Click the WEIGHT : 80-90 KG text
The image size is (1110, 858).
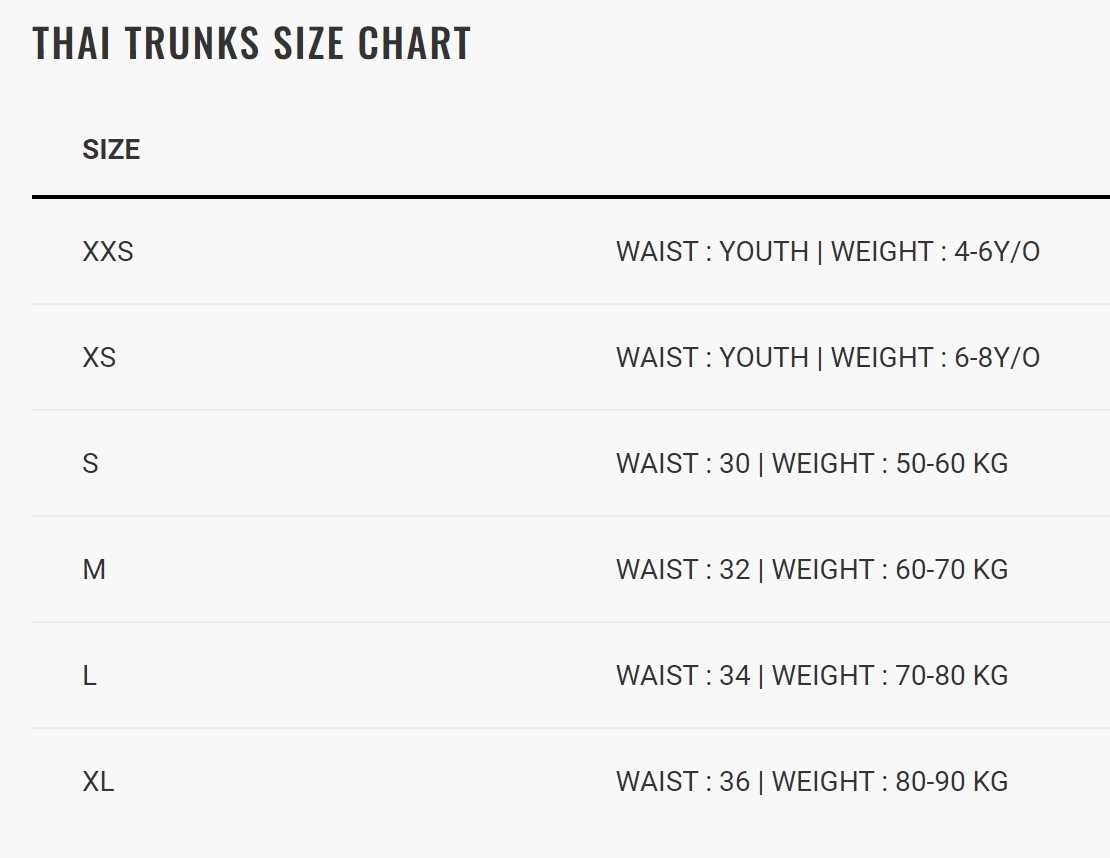890,782
